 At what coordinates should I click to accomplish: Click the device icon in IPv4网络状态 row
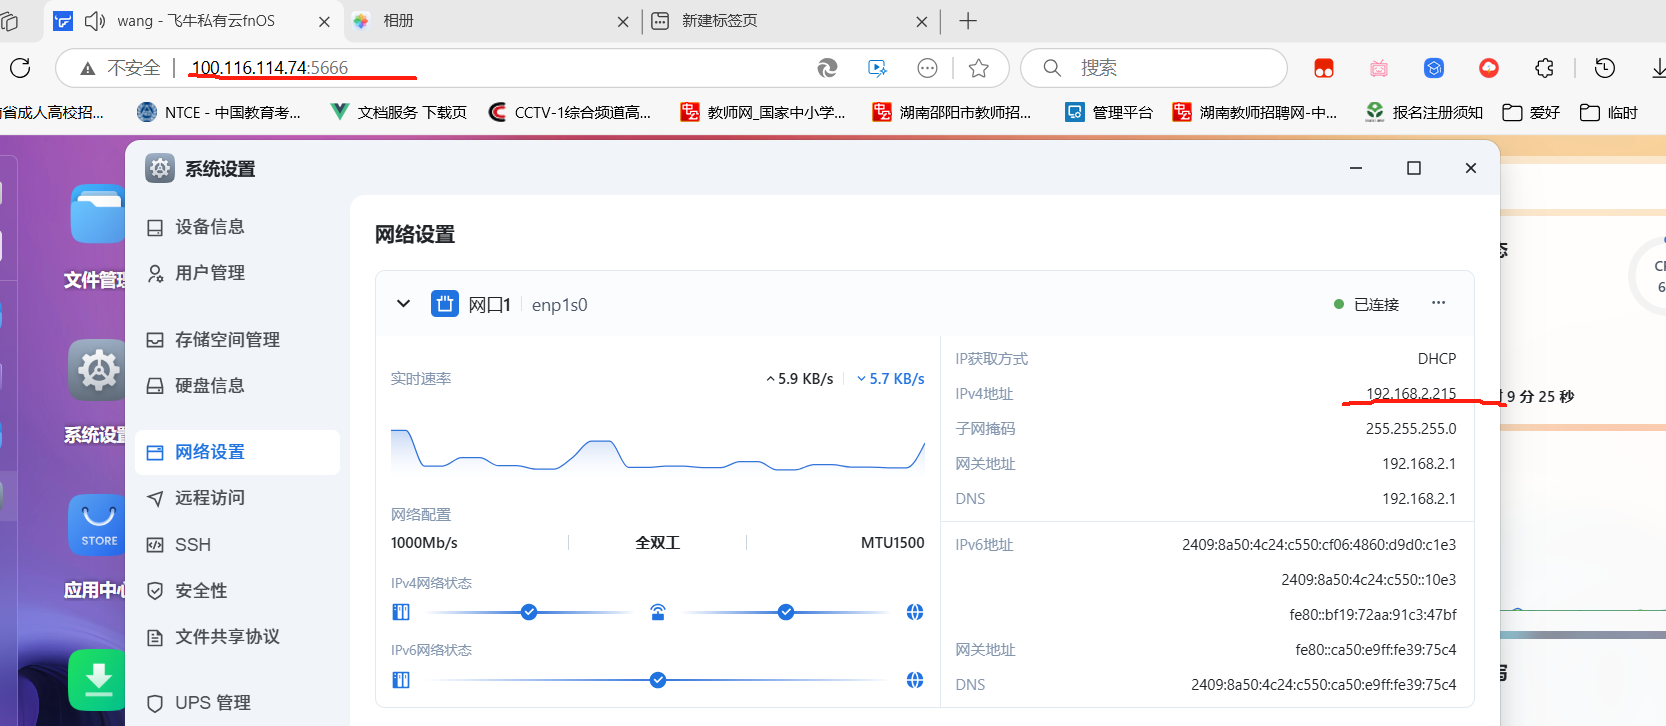point(401,612)
